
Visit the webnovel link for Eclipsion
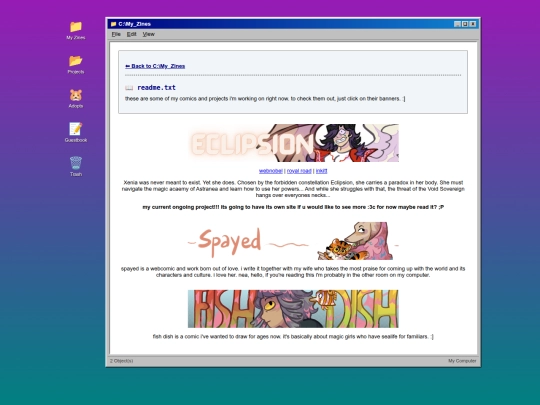click(x=271, y=171)
